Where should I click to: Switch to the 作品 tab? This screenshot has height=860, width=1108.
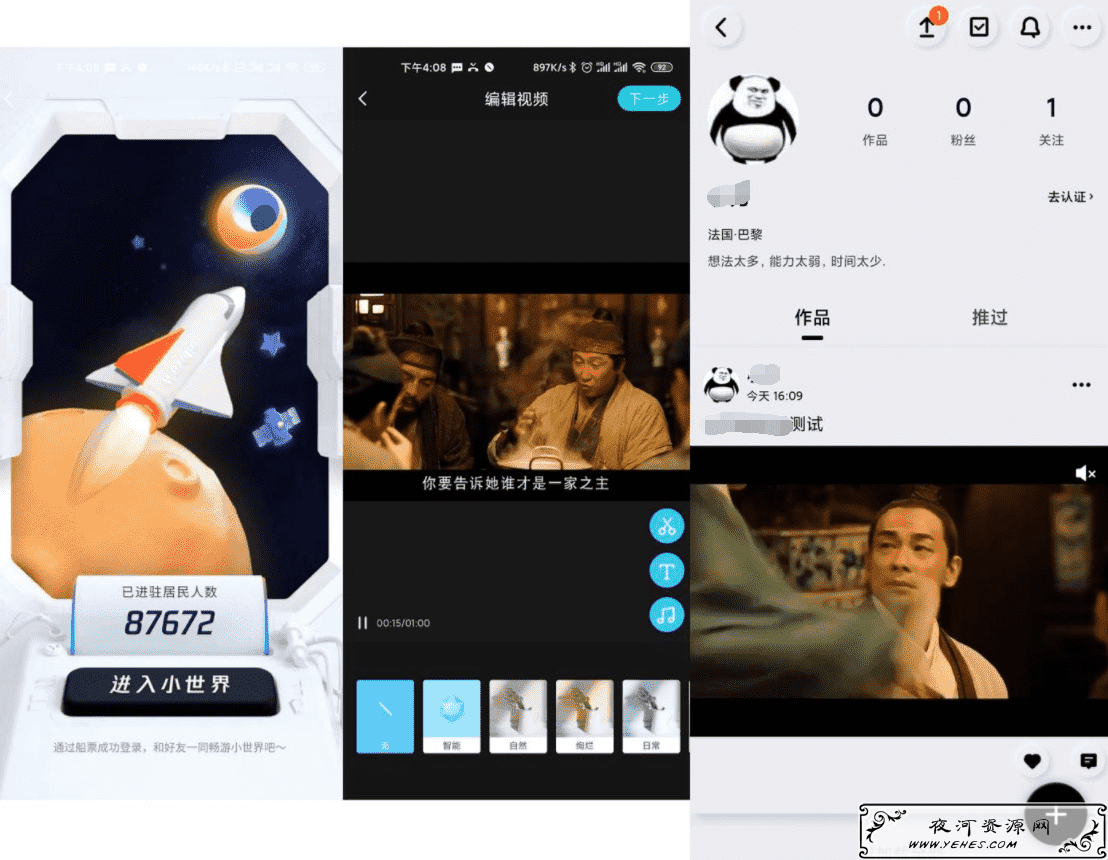[812, 318]
